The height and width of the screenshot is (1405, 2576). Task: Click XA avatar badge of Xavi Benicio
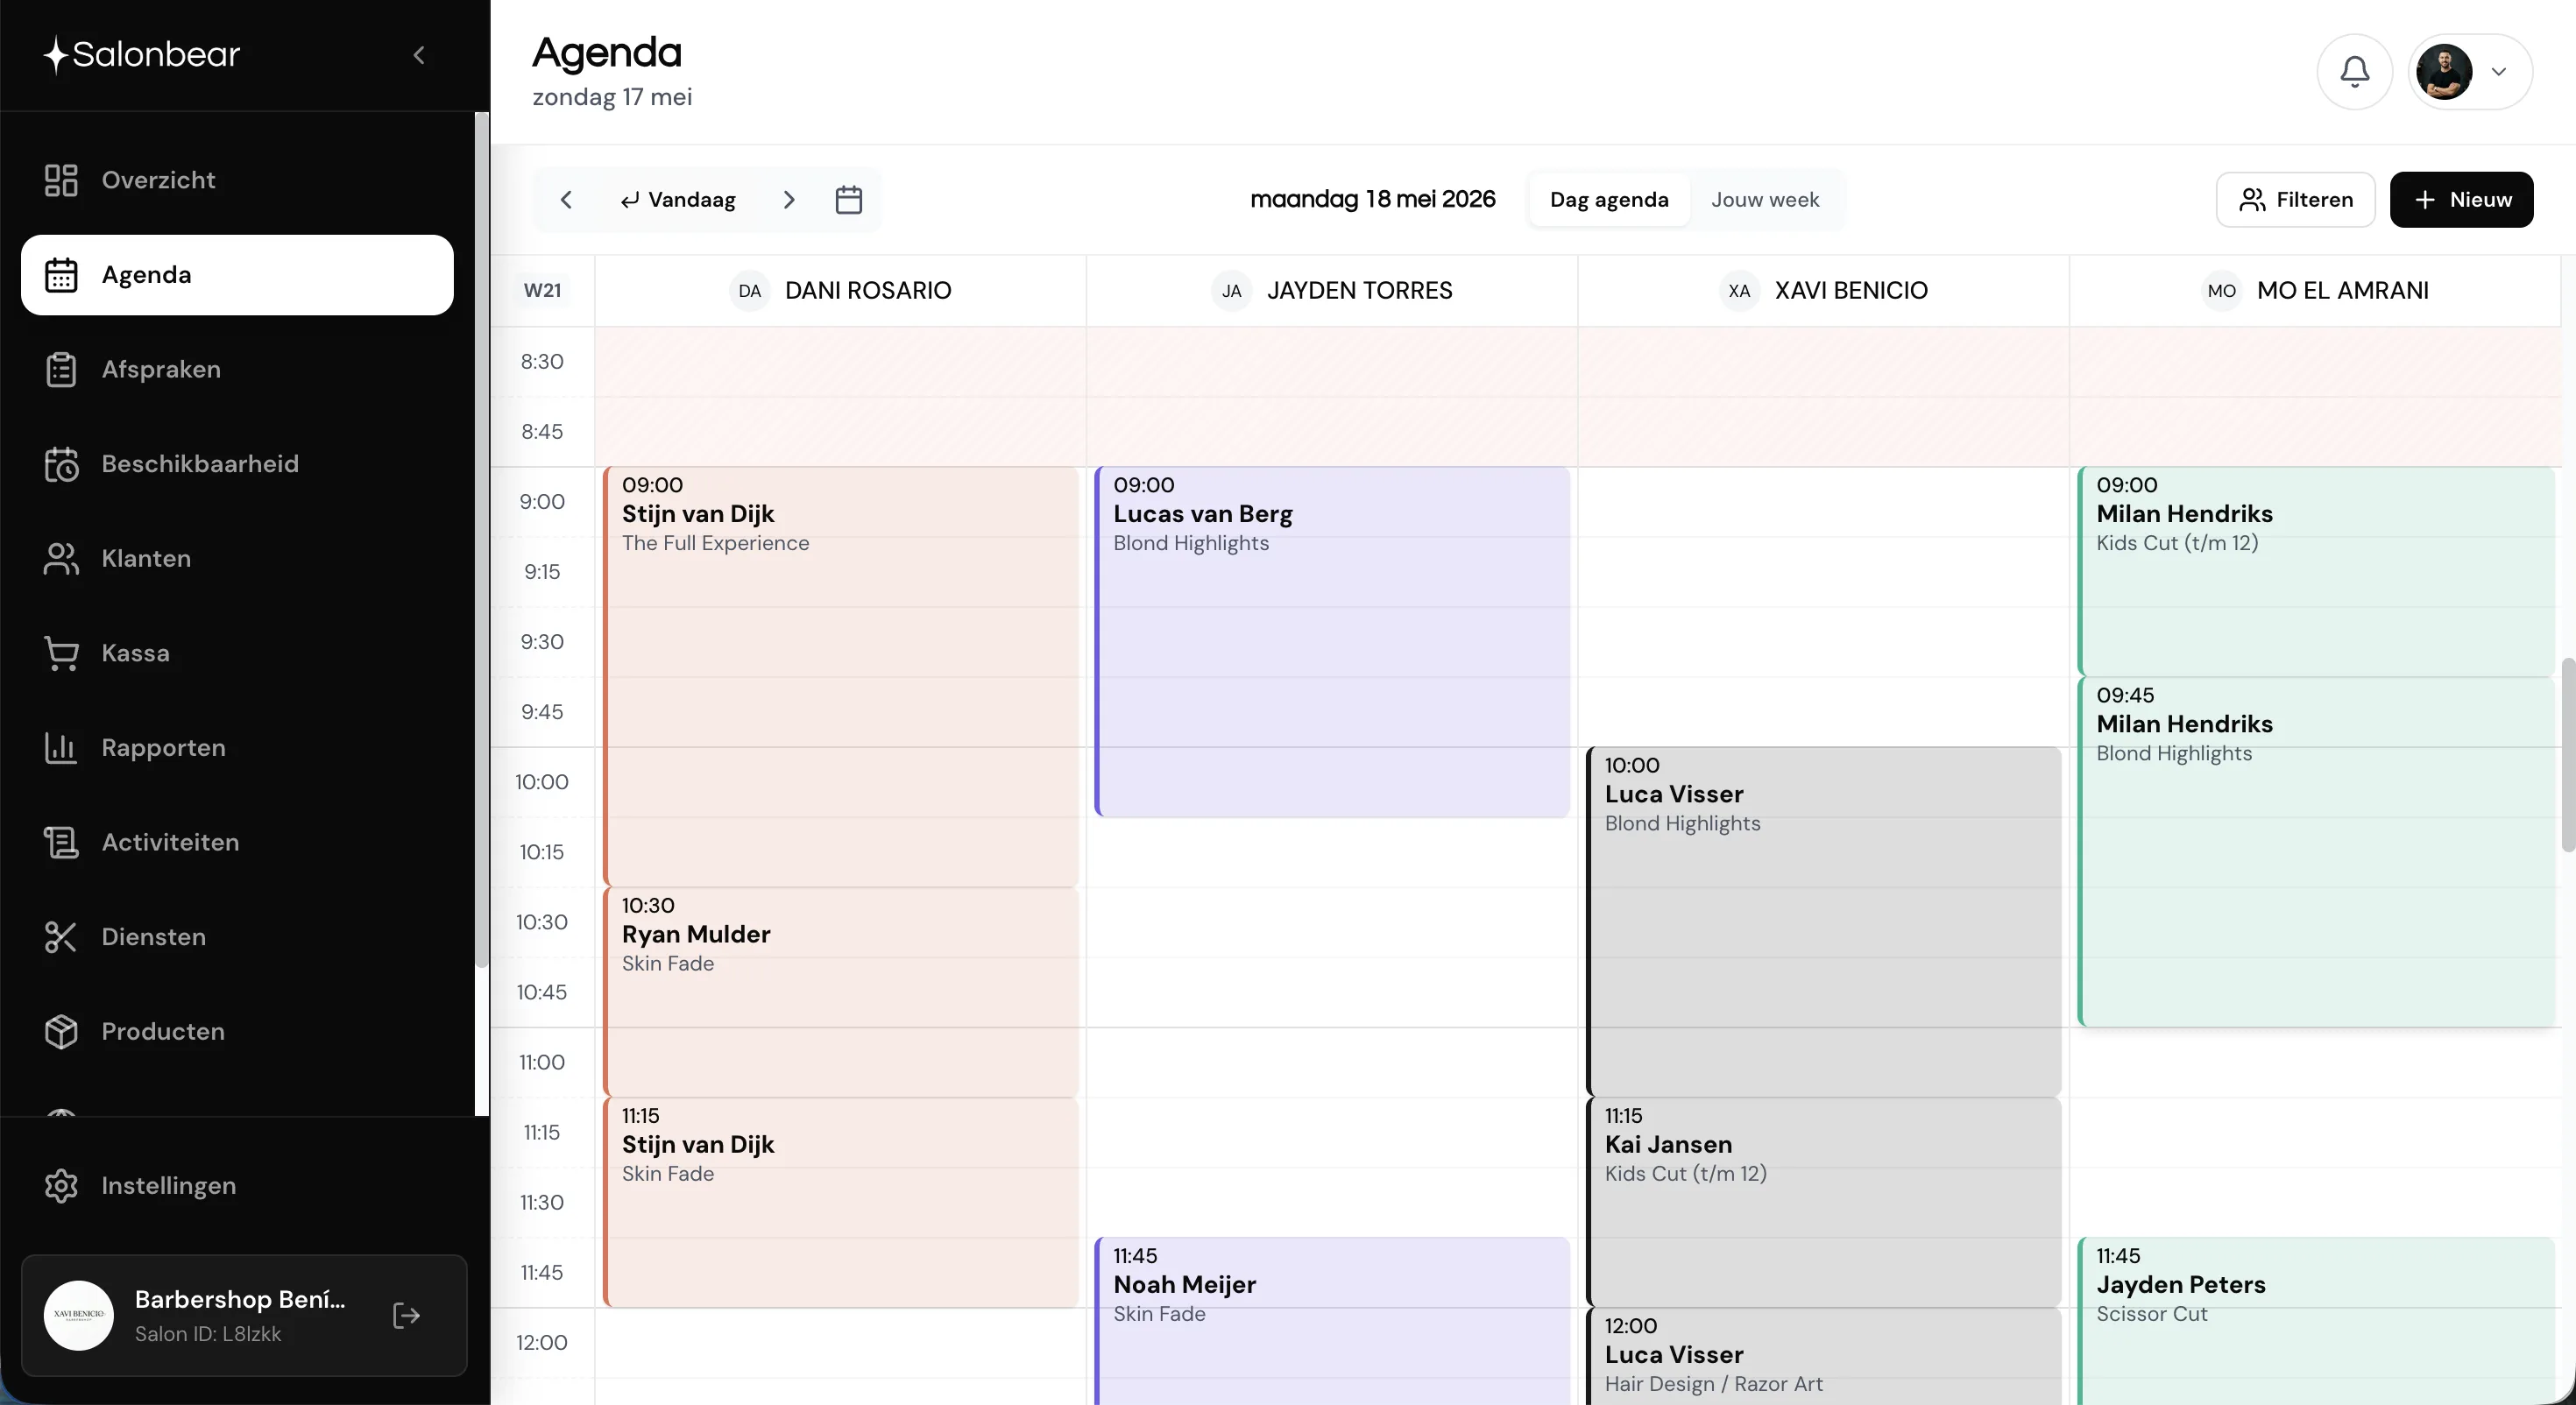(1739, 291)
